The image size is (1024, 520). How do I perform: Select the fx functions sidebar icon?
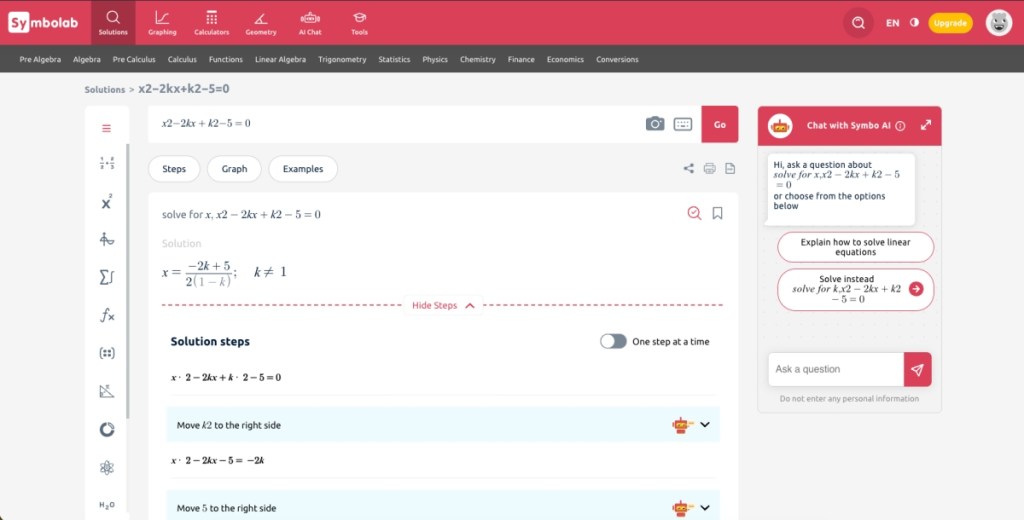click(106, 316)
